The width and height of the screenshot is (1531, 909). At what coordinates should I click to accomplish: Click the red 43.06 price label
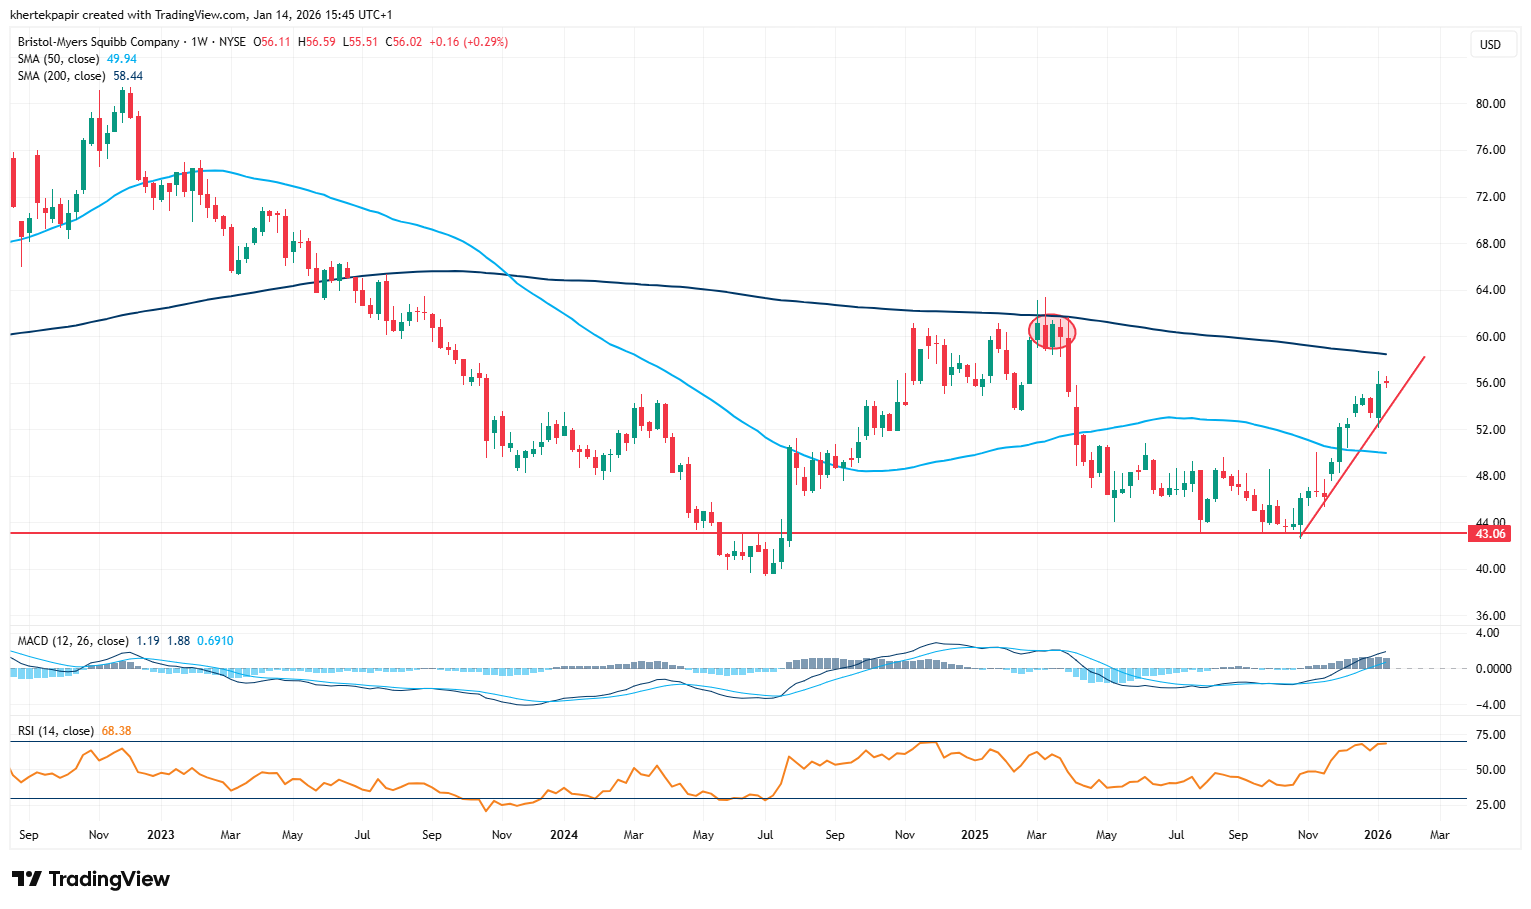tap(1490, 534)
